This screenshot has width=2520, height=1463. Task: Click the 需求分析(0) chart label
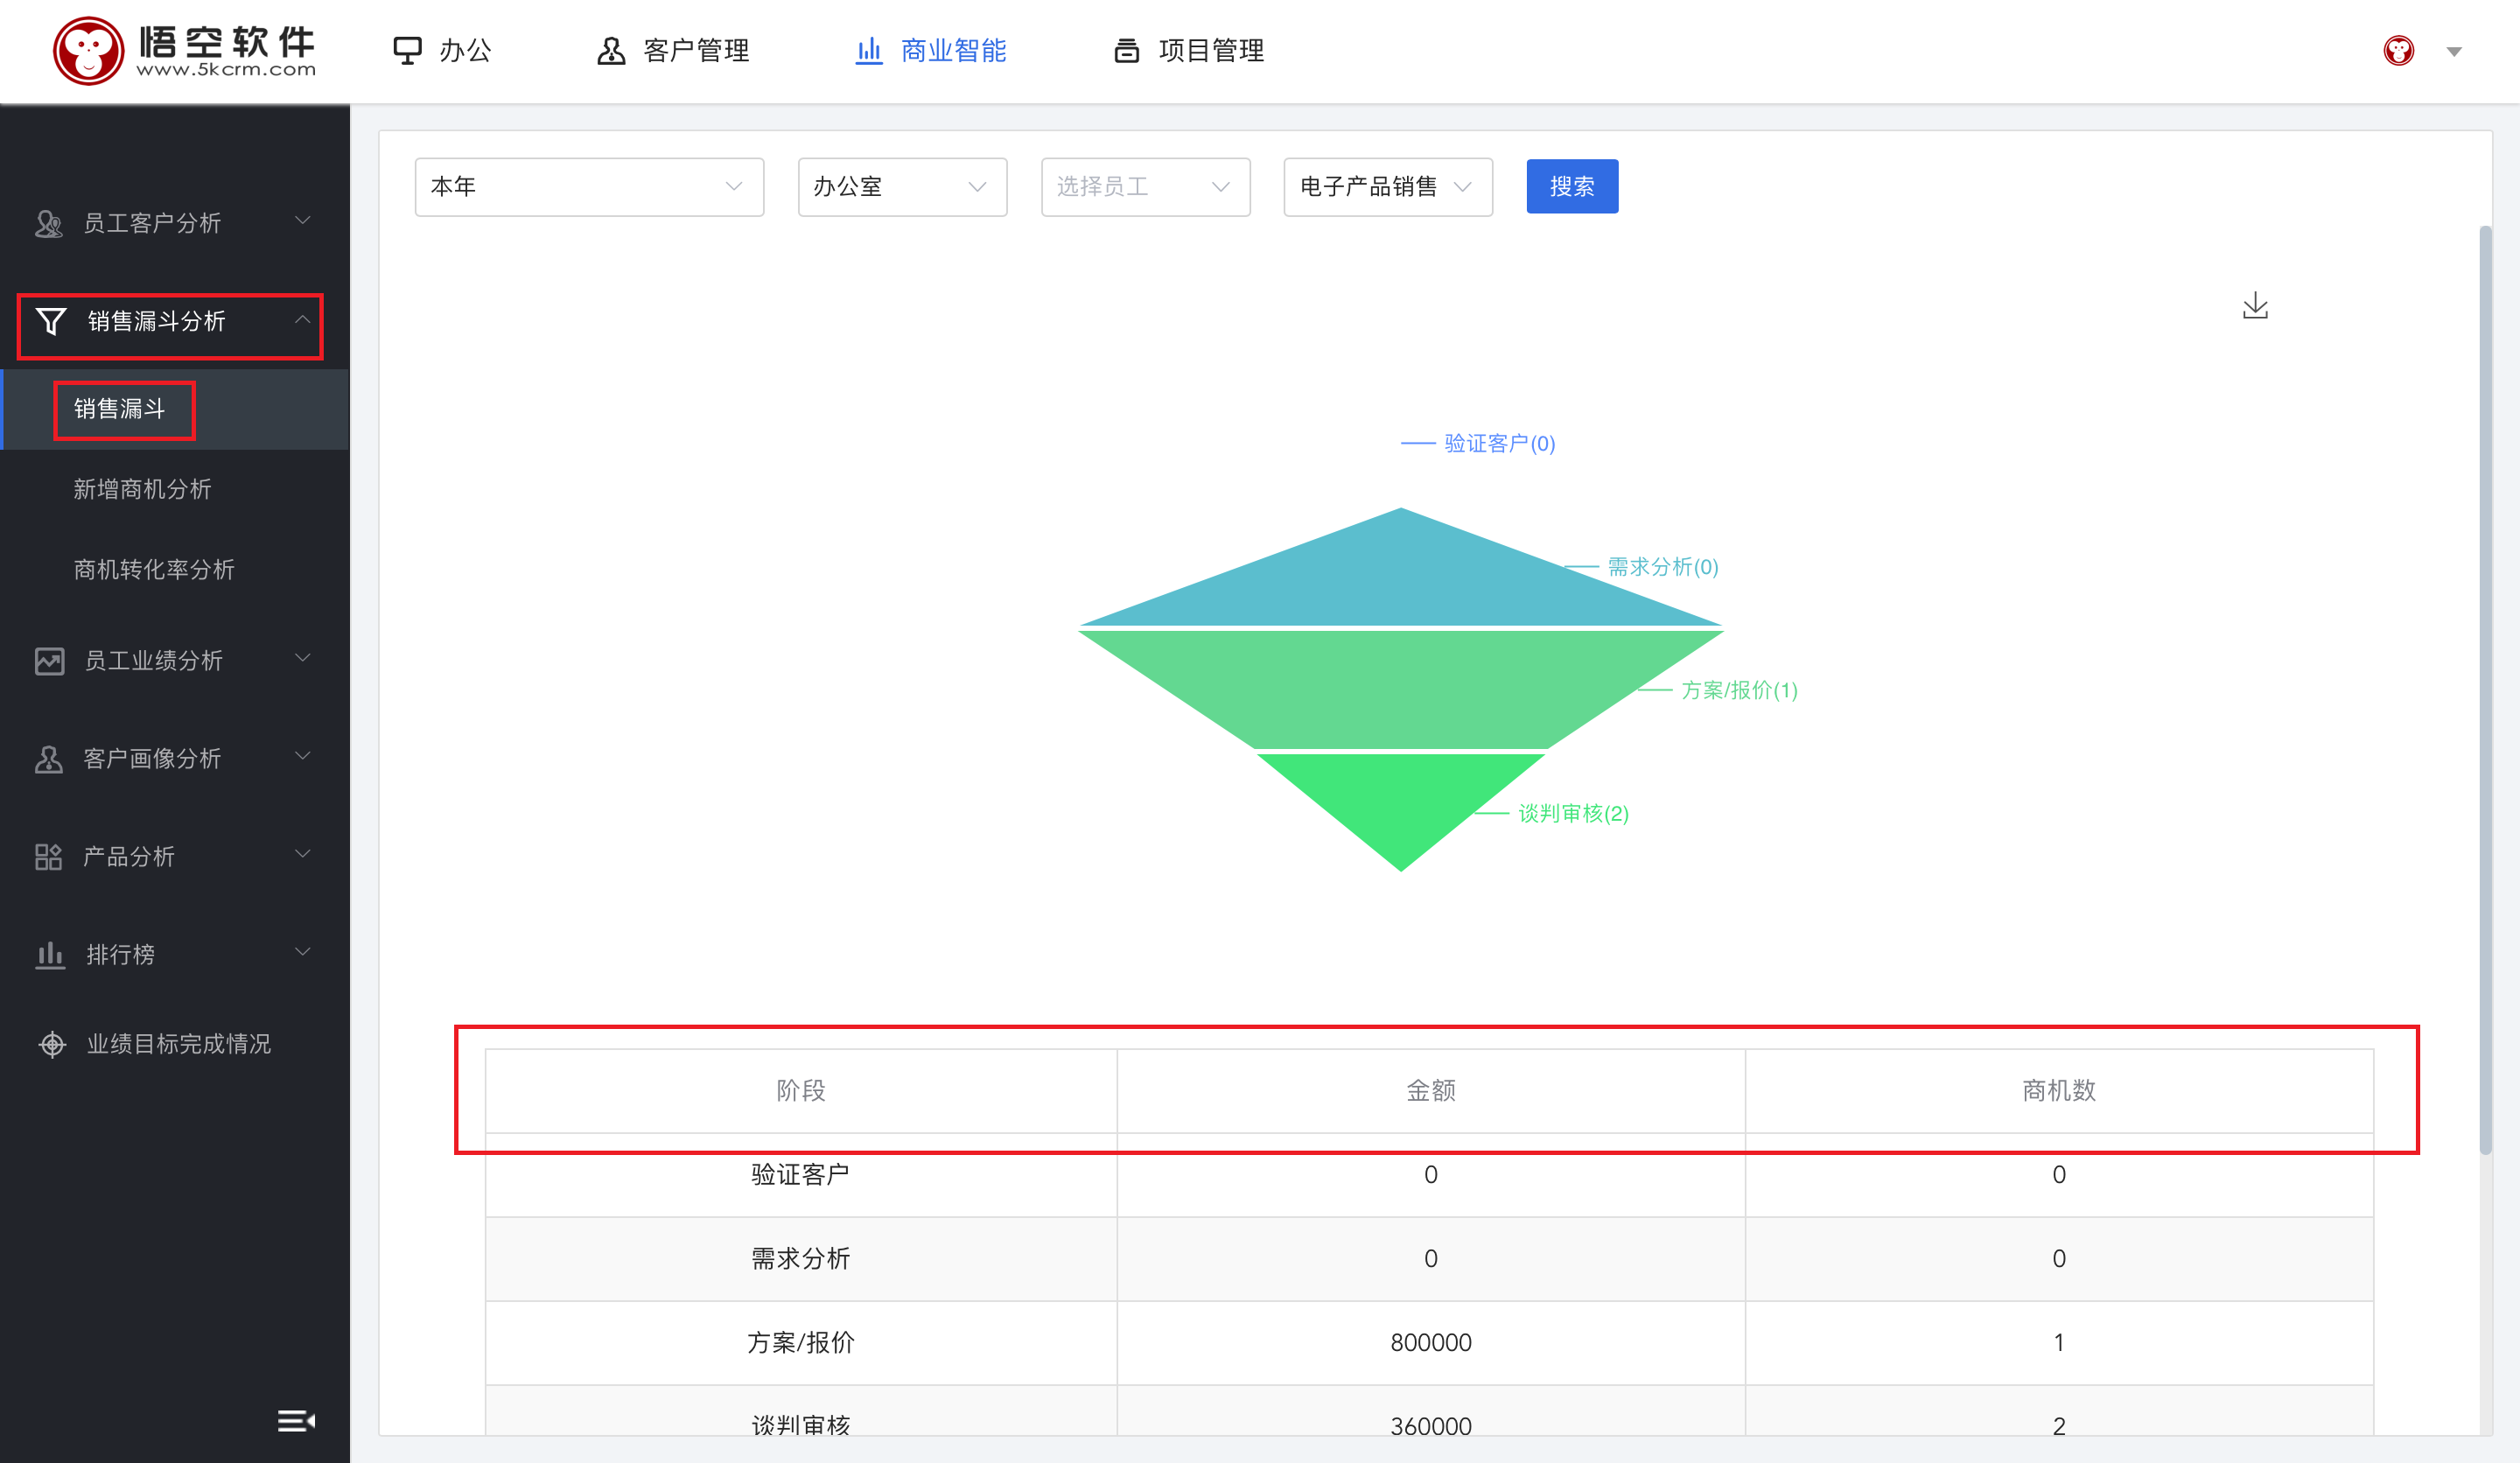1663,567
